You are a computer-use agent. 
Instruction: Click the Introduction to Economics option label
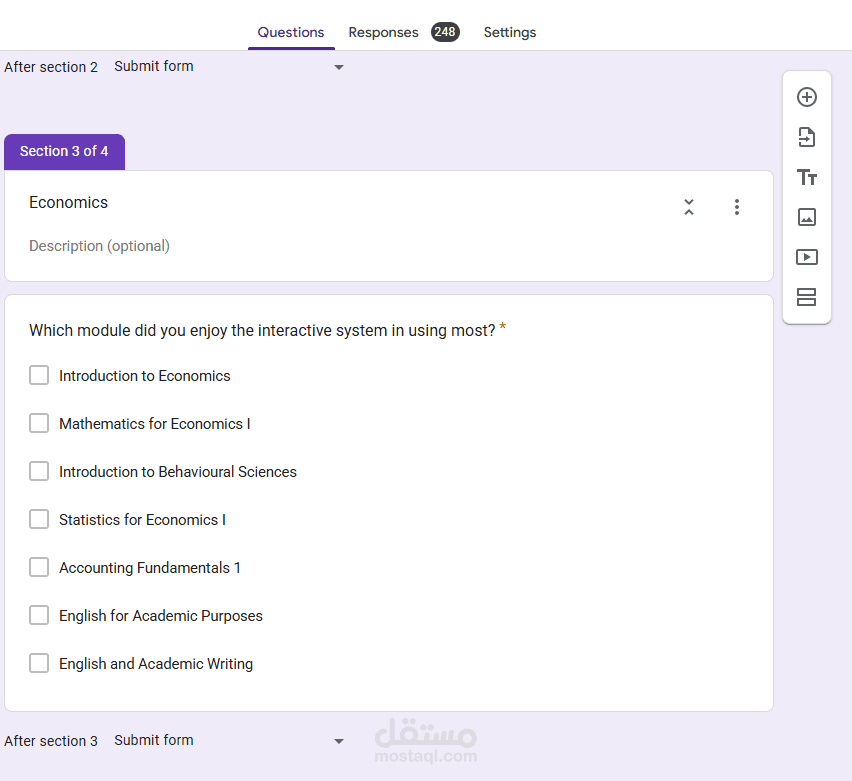coord(145,376)
